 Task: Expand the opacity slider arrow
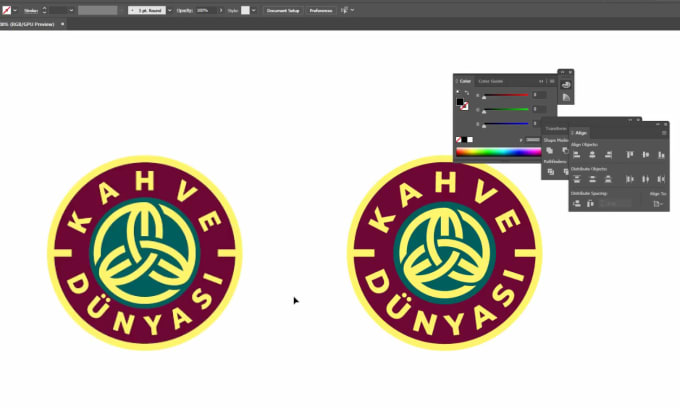tap(221, 10)
